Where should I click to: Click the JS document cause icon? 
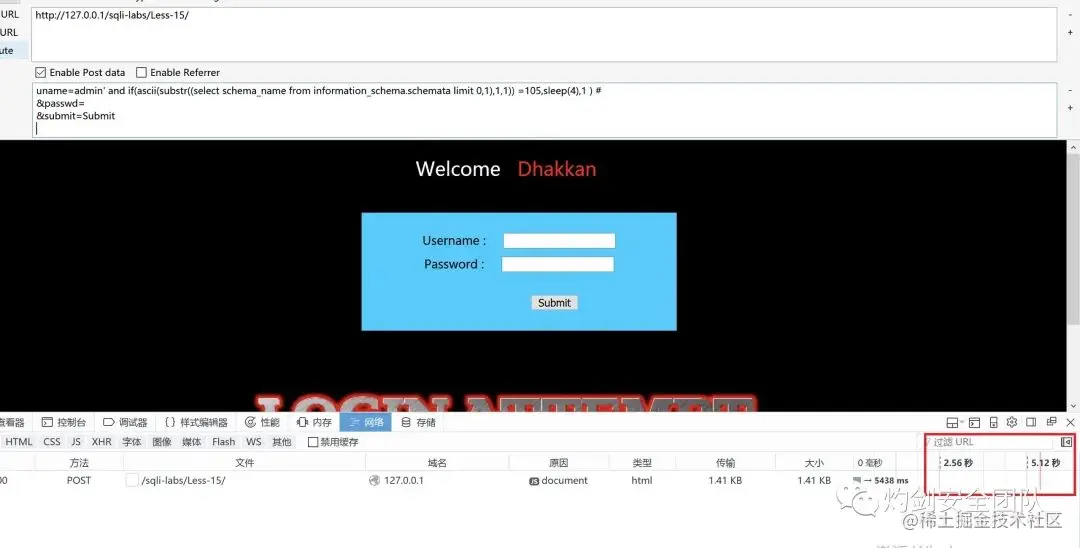534,481
